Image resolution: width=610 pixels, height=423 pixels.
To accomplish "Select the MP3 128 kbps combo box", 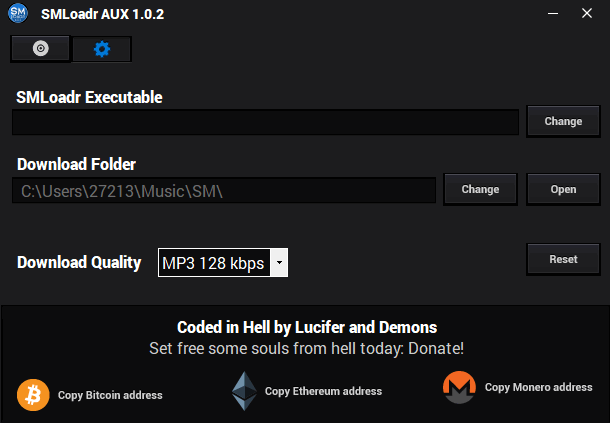I will click(x=223, y=263).
